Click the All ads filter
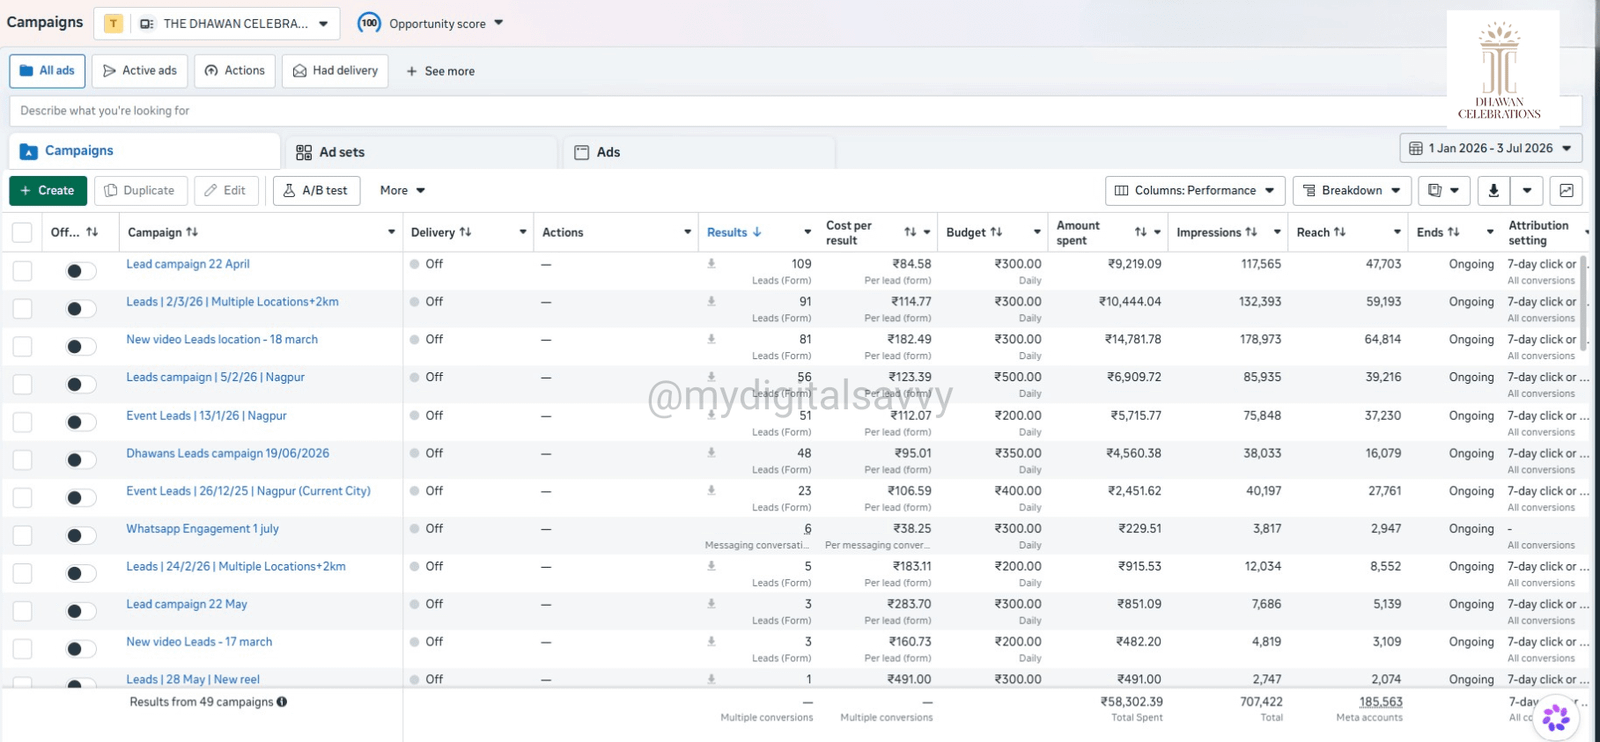The height and width of the screenshot is (742, 1600). (47, 71)
